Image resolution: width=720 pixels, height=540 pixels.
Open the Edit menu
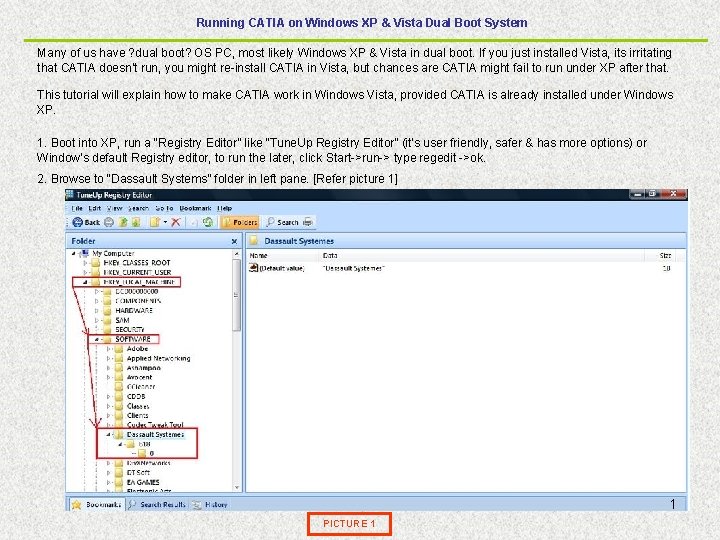[x=95, y=208]
